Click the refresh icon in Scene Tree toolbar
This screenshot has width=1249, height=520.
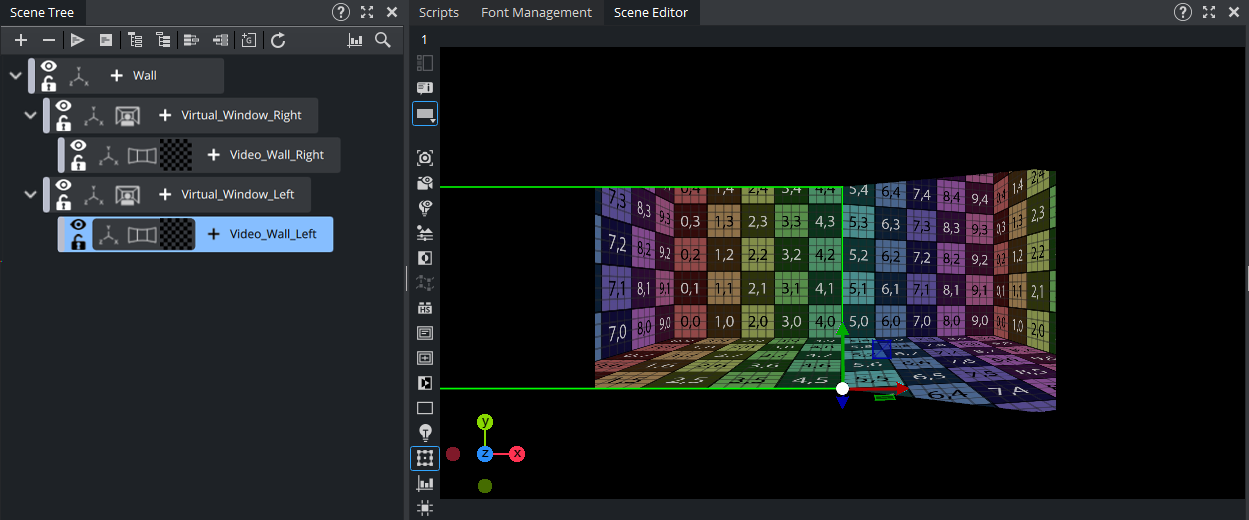[x=279, y=40]
